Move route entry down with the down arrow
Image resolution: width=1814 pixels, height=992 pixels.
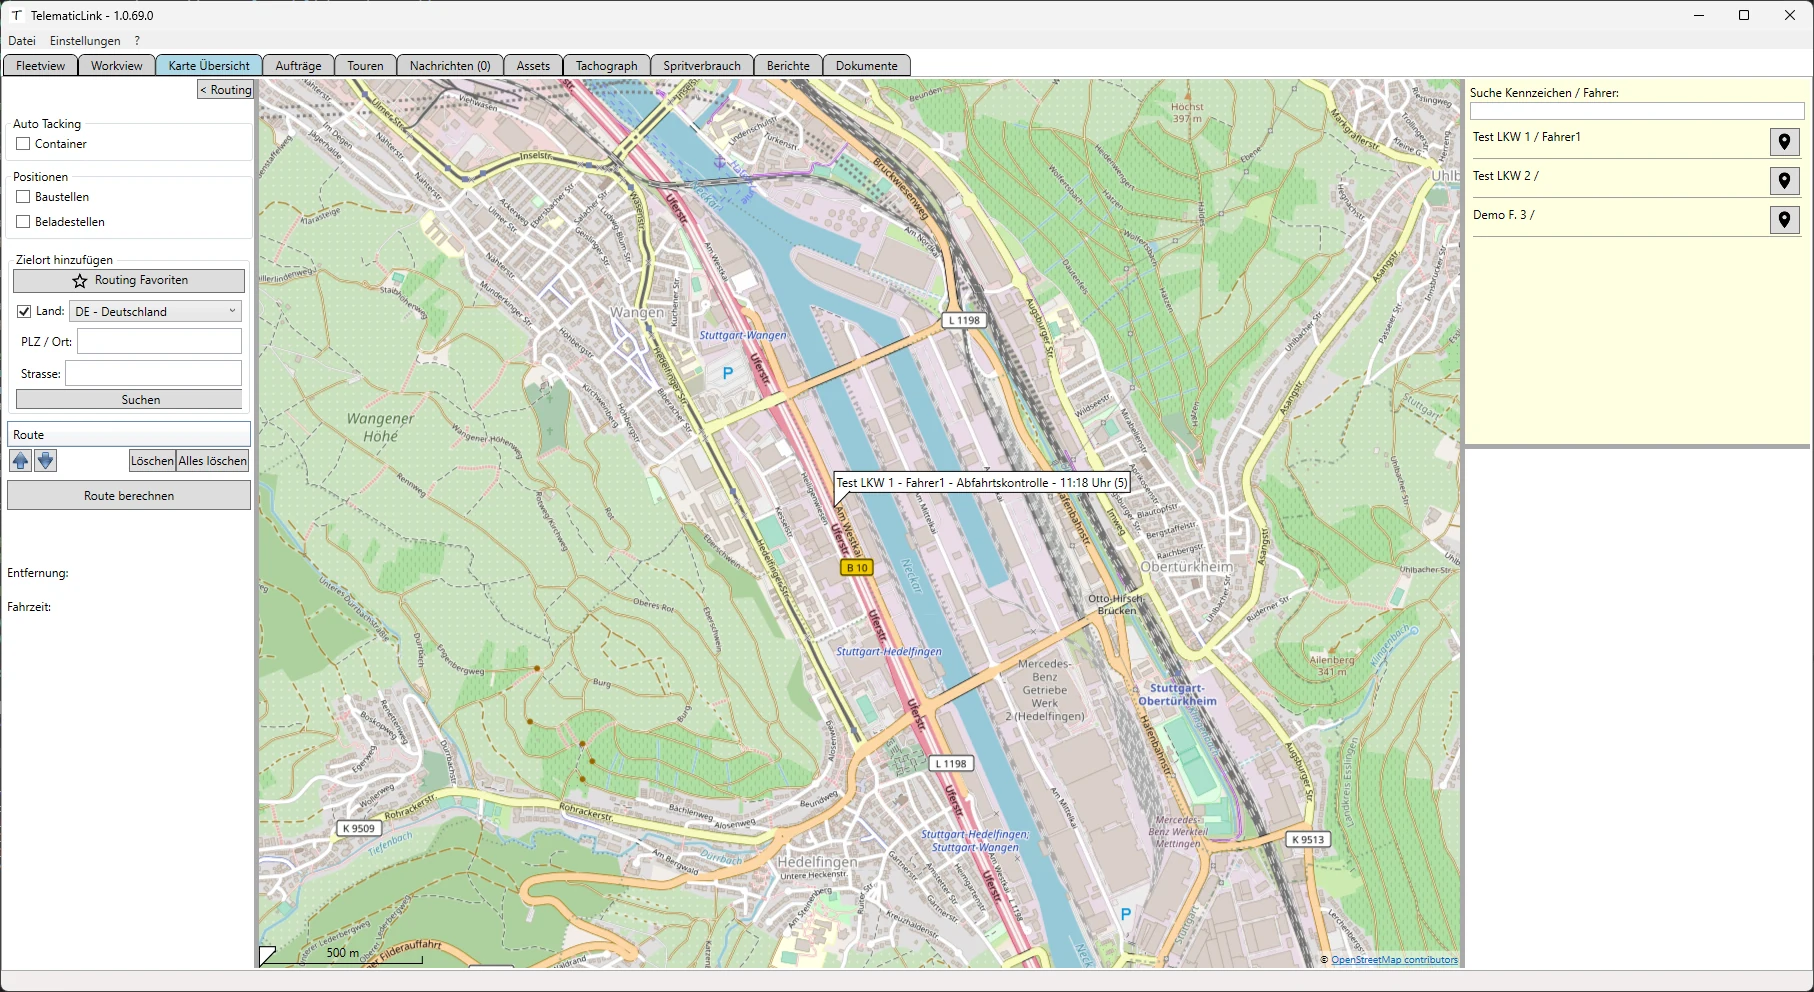(x=45, y=461)
